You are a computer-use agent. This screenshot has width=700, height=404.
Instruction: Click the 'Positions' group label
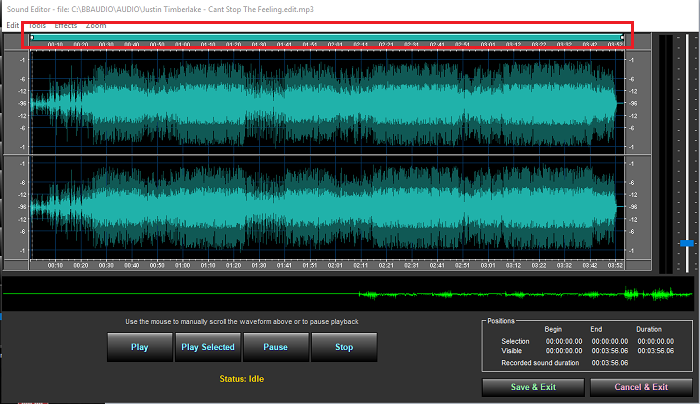[501, 321]
